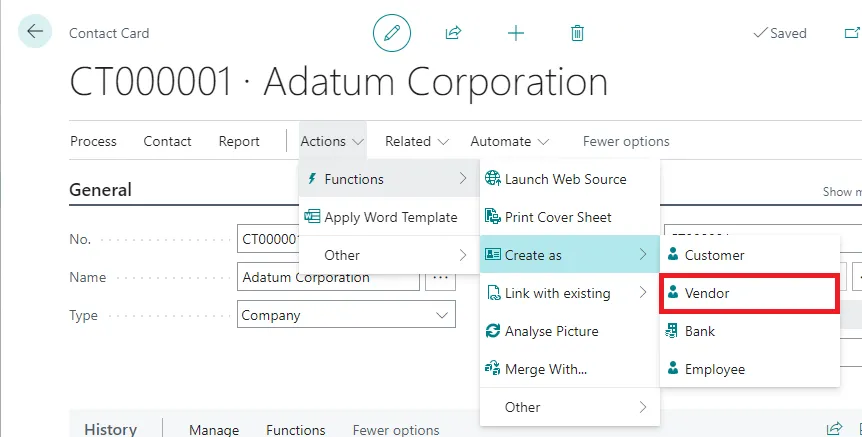This screenshot has width=862, height=437.
Task: Click the No. input field
Action: pos(268,239)
